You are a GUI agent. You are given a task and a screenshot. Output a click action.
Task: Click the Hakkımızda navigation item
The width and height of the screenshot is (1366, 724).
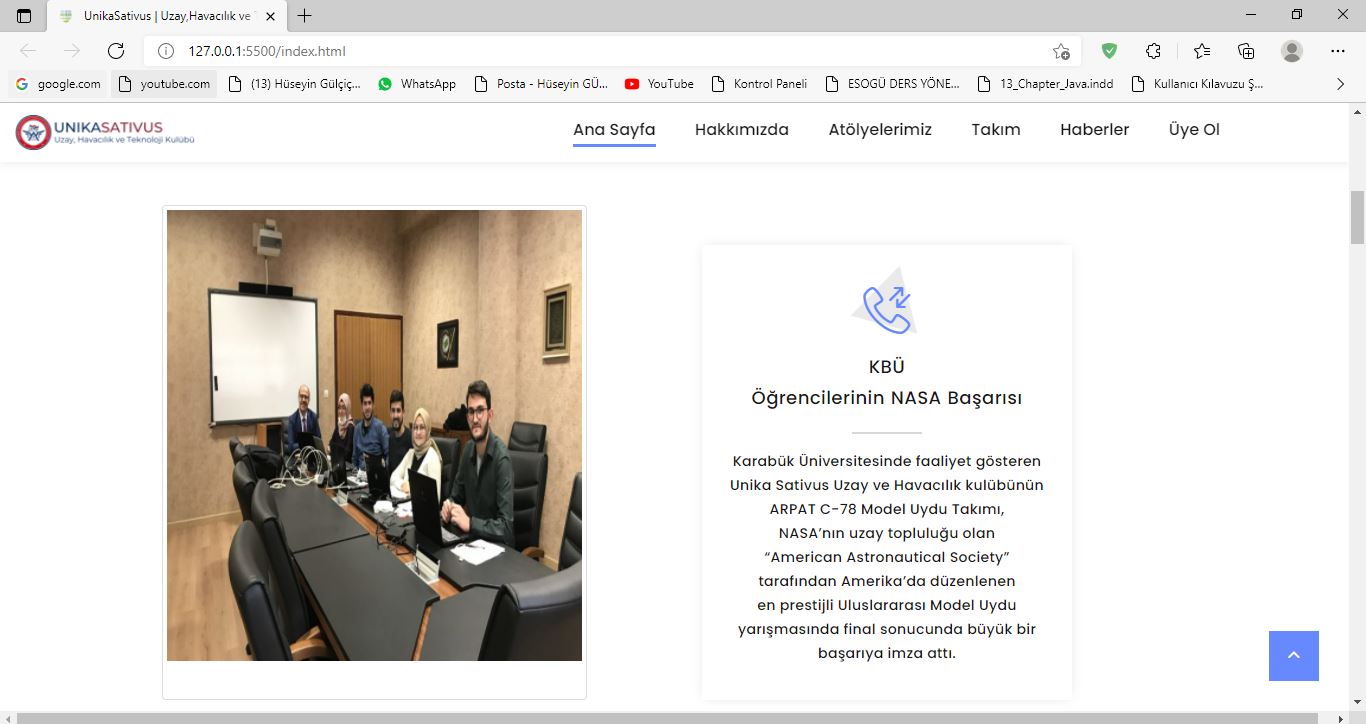[741, 129]
